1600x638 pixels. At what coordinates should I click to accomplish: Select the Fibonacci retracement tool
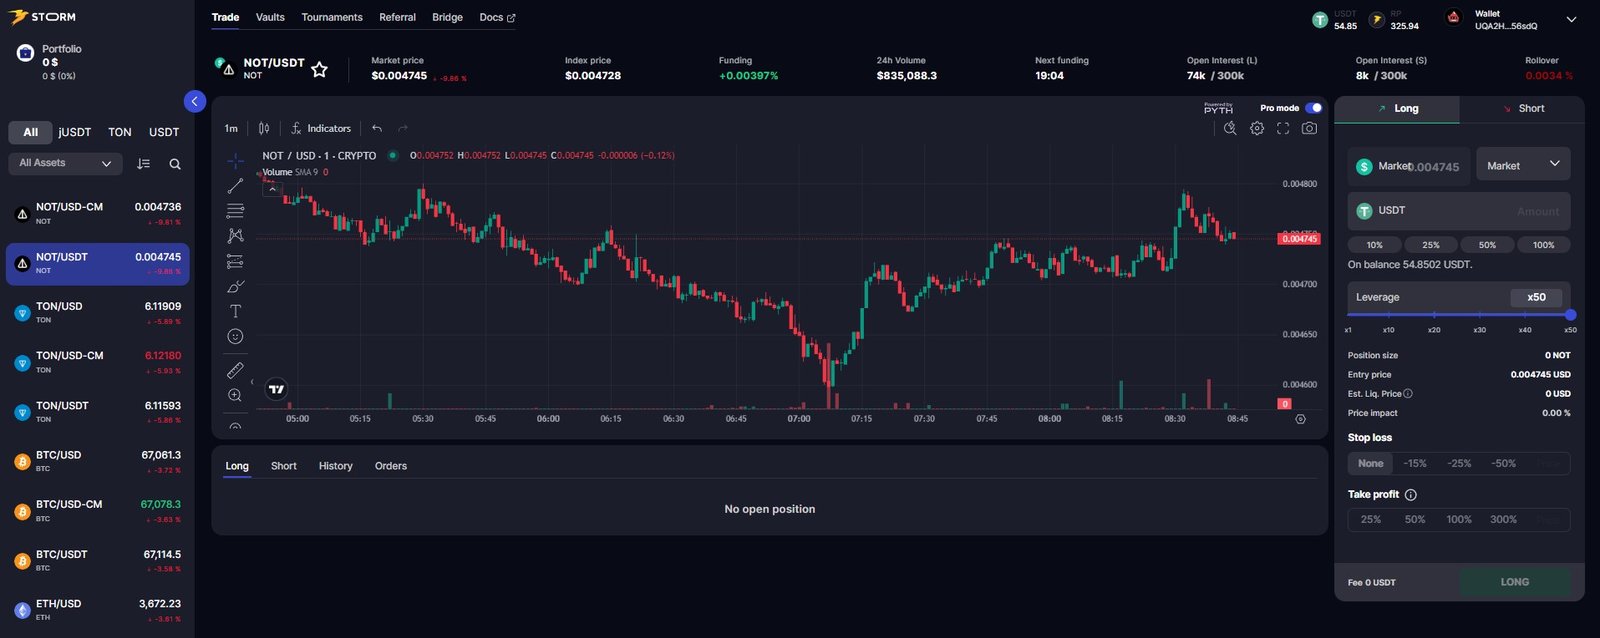tap(235, 211)
